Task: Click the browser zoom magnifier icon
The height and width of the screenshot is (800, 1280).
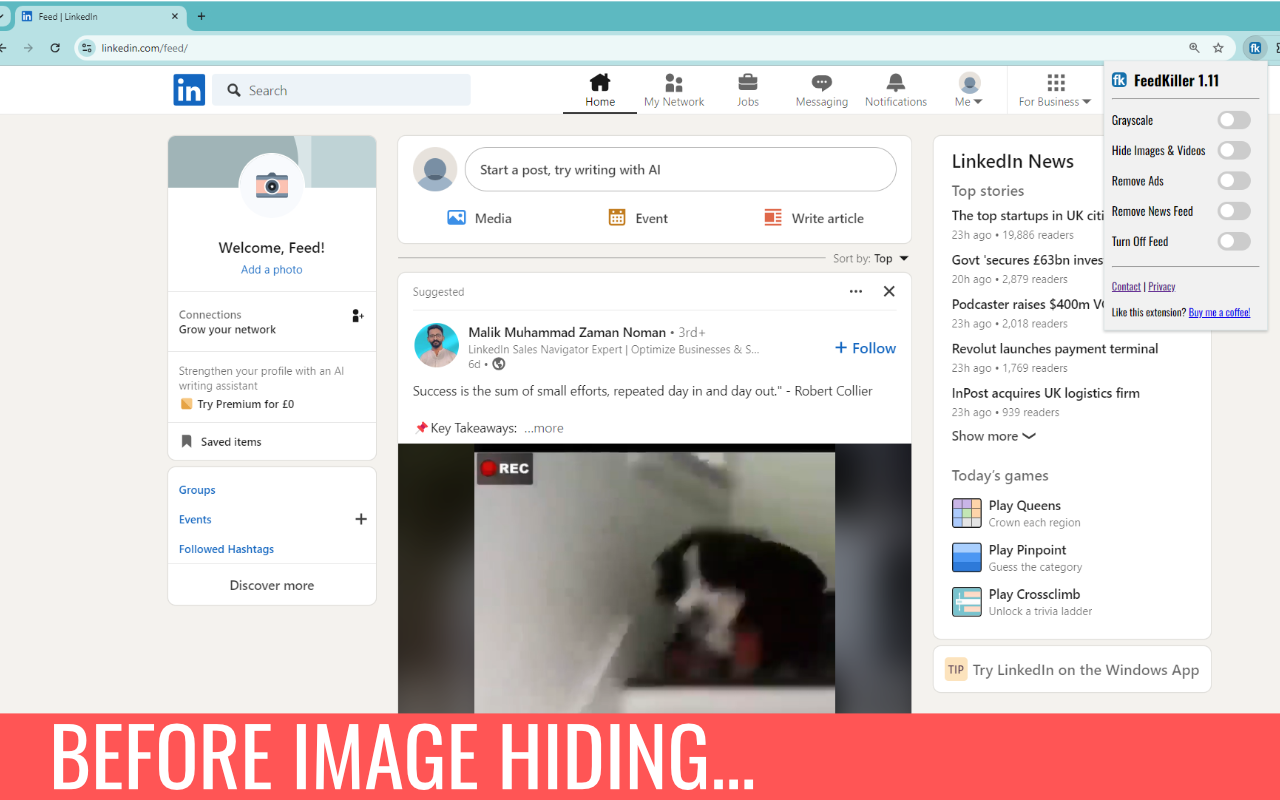Action: [x=1194, y=47]
